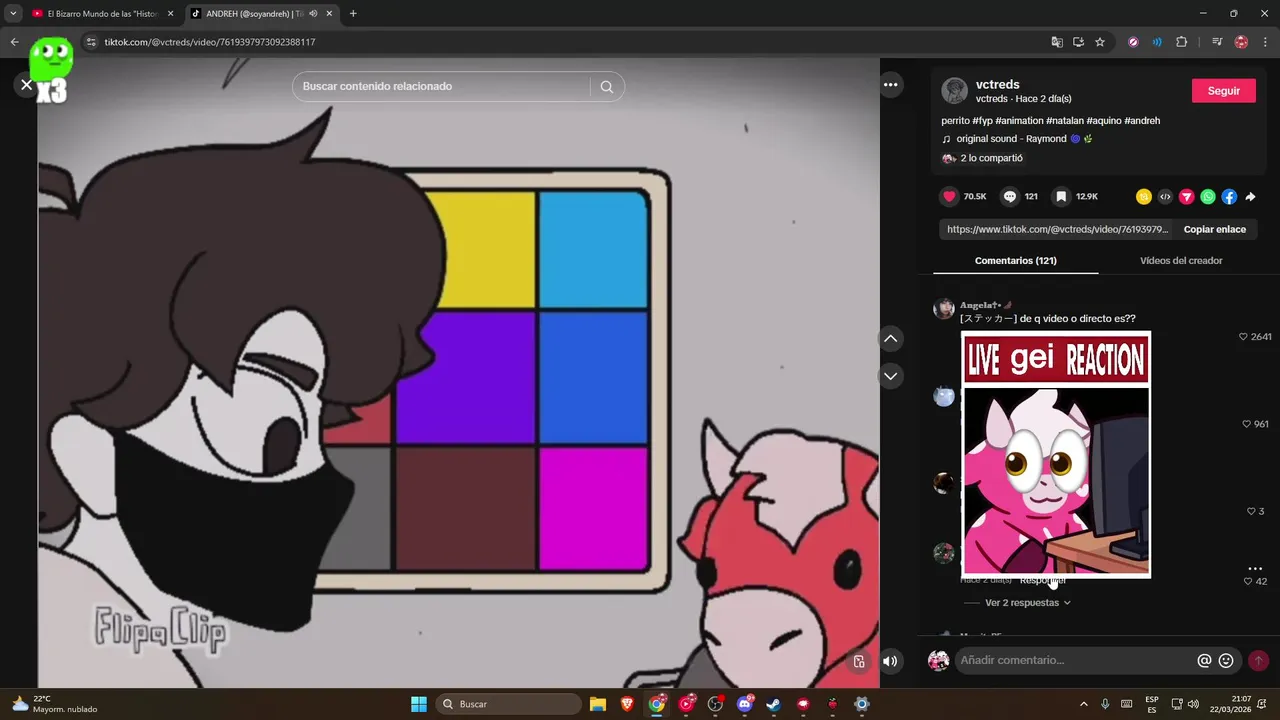1280x720 pixels.
Task: Mute video with the speaker icon
Action: tap(890, 661)
